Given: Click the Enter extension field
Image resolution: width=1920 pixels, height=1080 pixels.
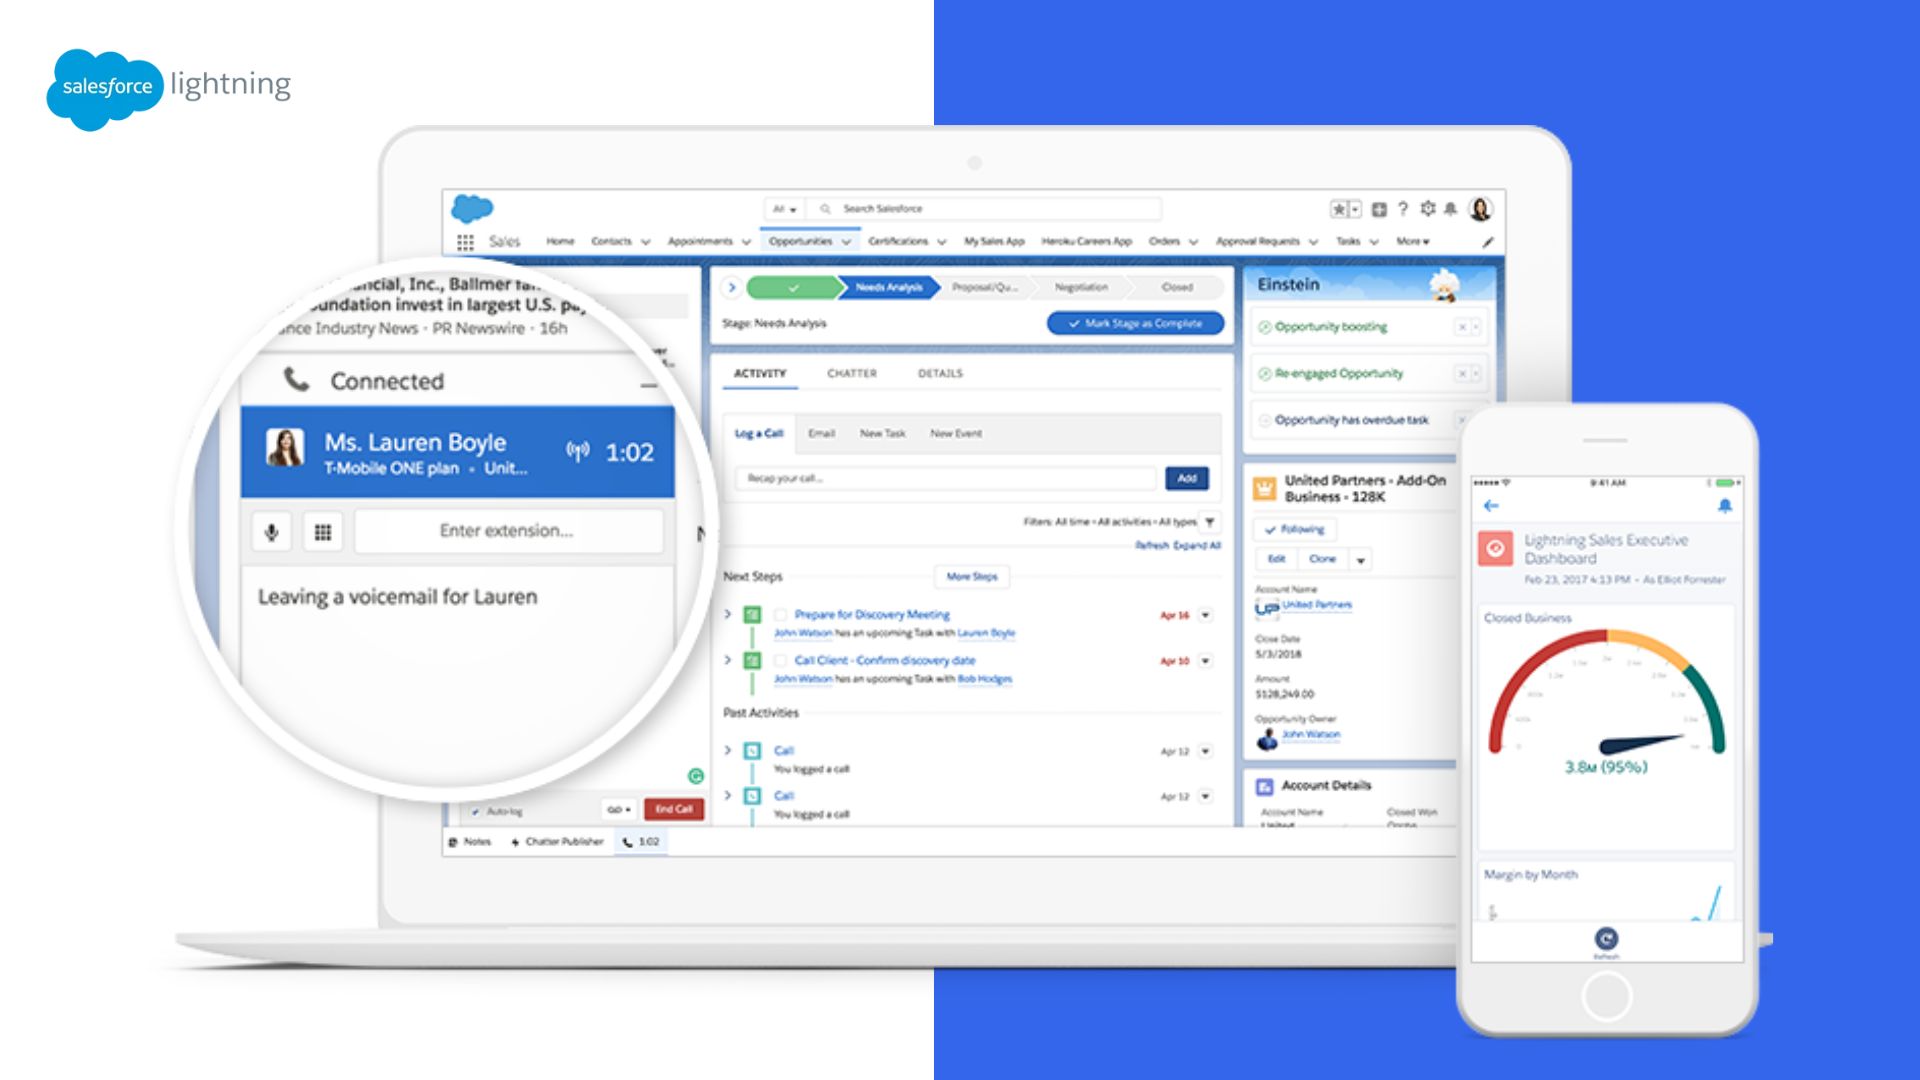Looking at the screenshot, I should (x=508, y=531).
